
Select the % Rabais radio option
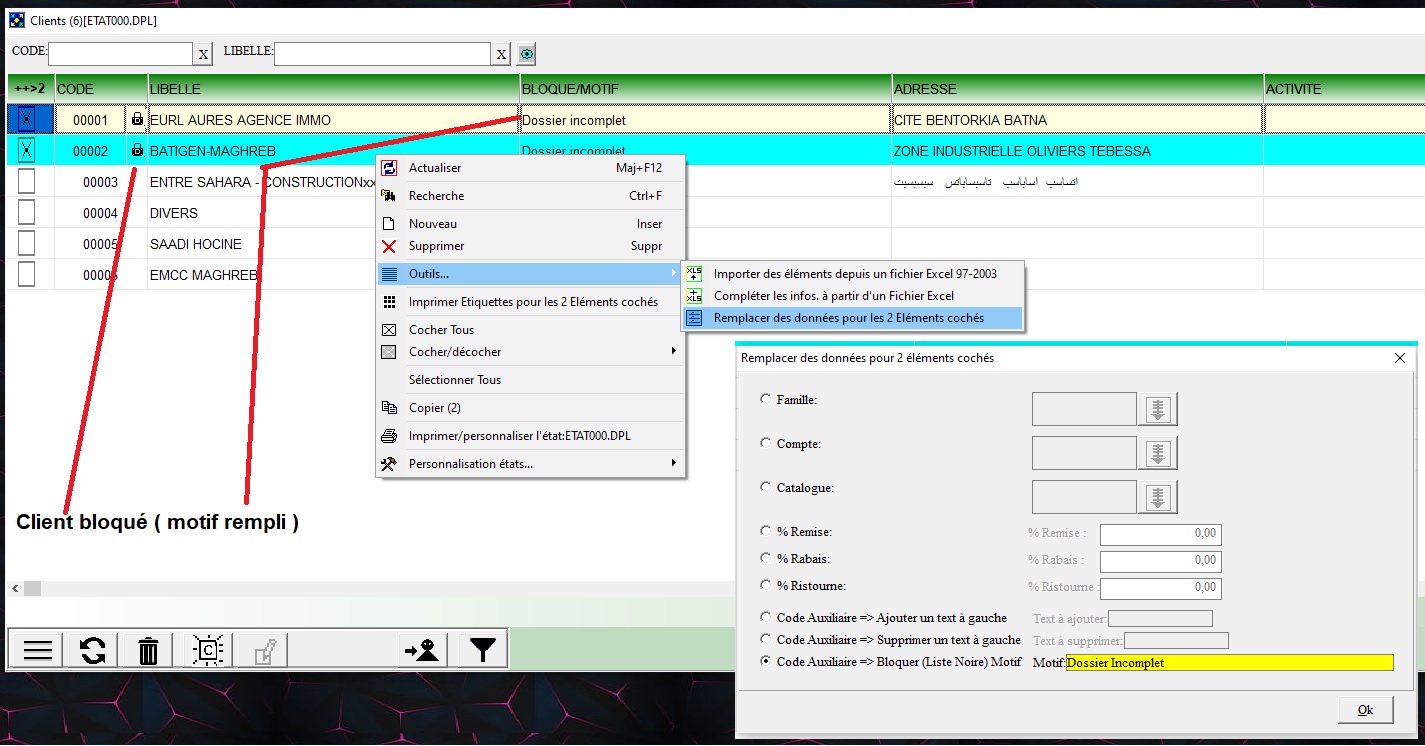click(767, 558)
